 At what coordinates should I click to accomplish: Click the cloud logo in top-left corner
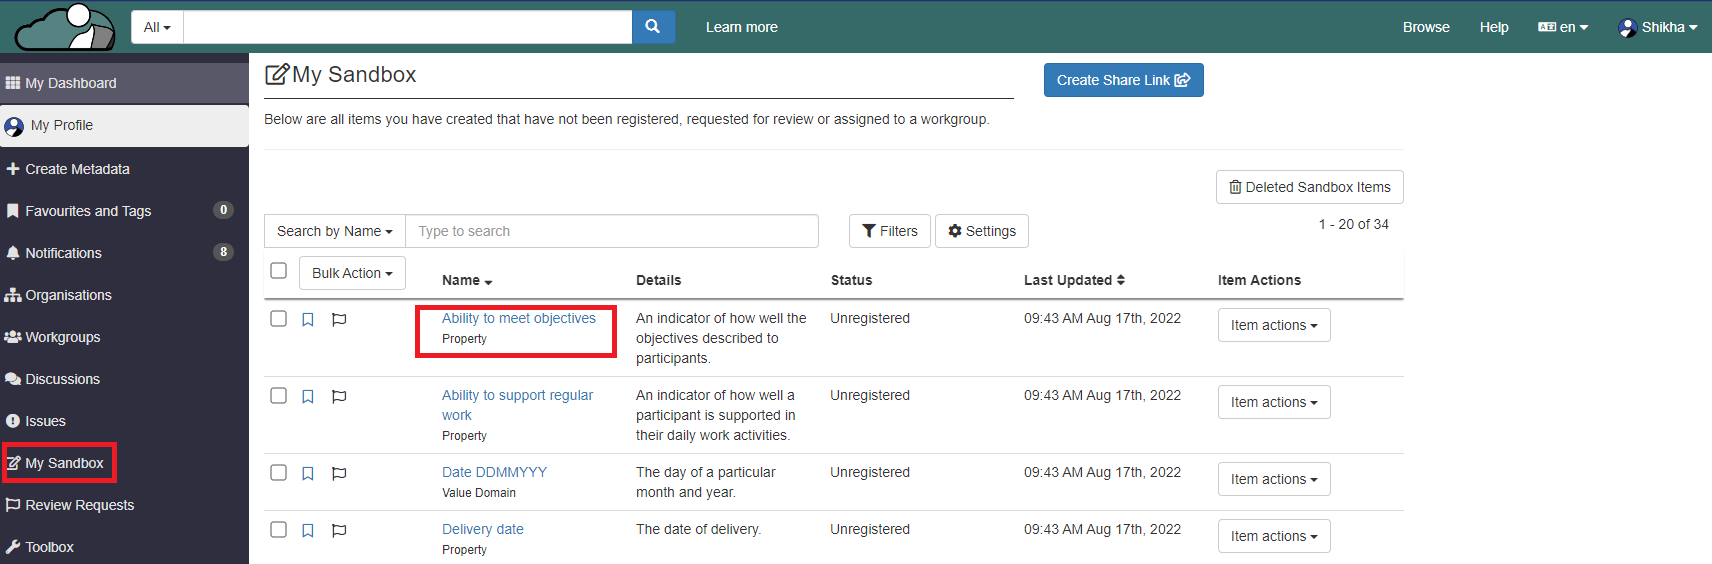(x=65, y=27)
